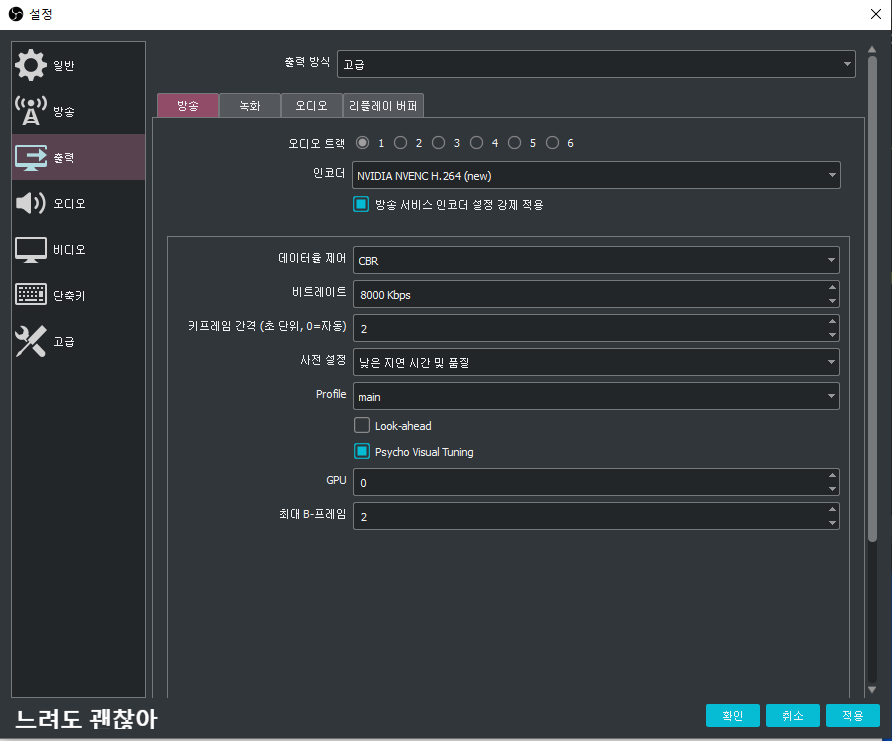
Task: Switch to the 녹화 tab
Action: 250,106
